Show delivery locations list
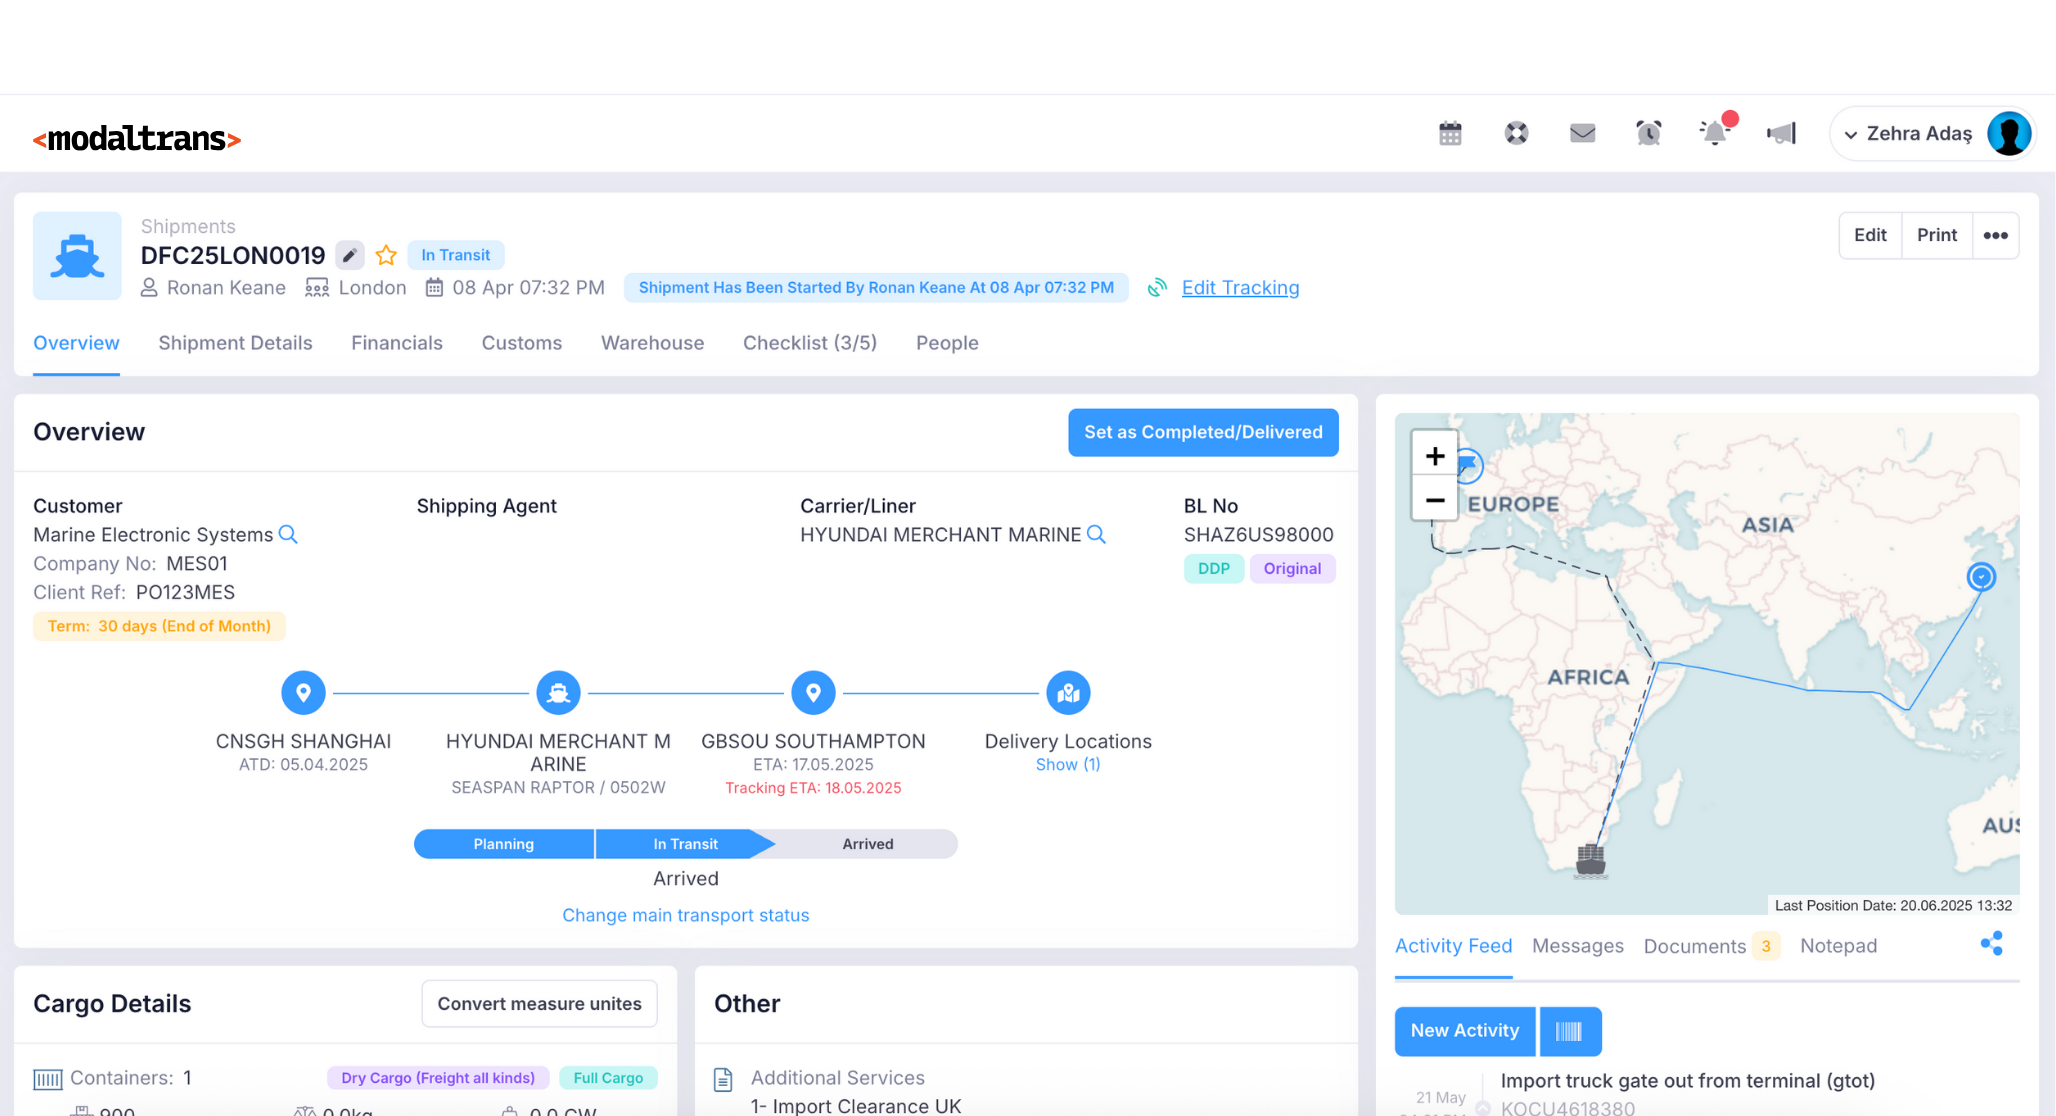The width and height of the screenshot is (2056, 1116). point(1067,764)
